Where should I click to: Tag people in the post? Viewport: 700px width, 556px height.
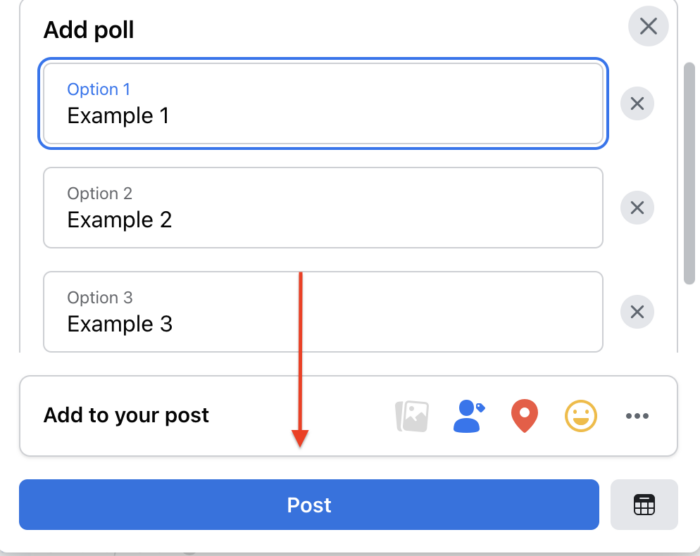468,416
